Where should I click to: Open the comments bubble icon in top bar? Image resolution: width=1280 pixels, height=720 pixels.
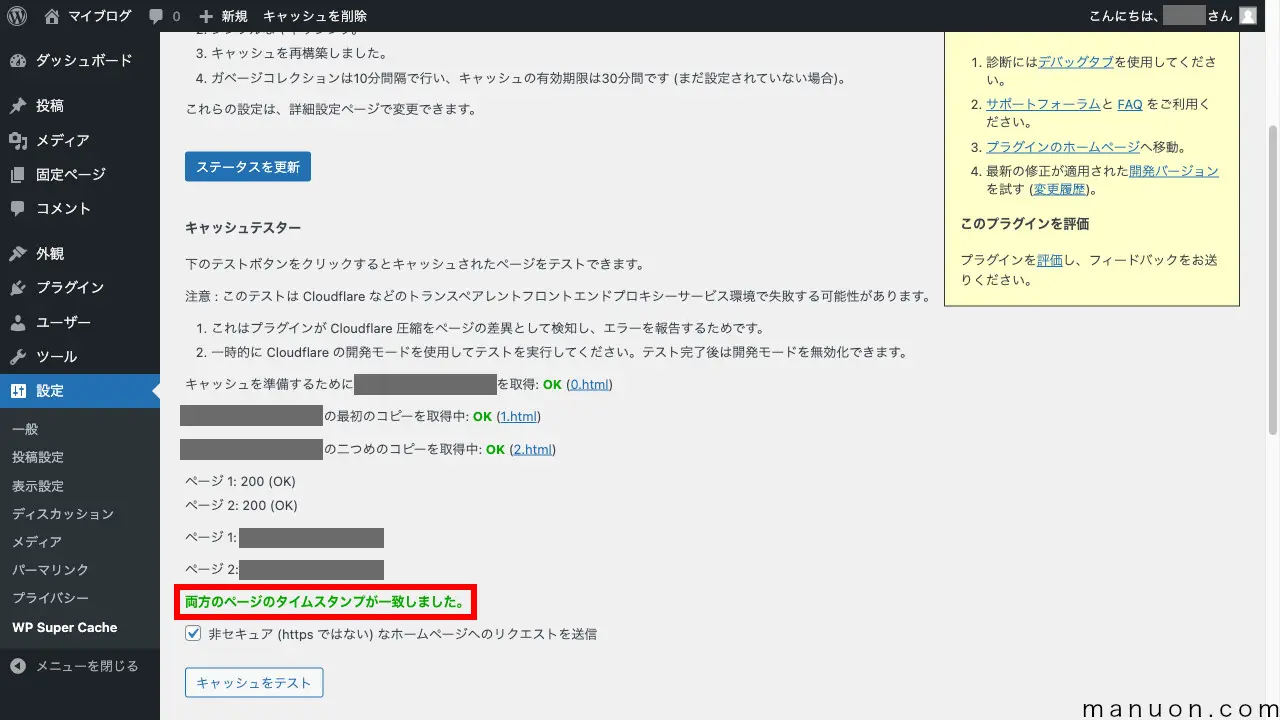155,15
